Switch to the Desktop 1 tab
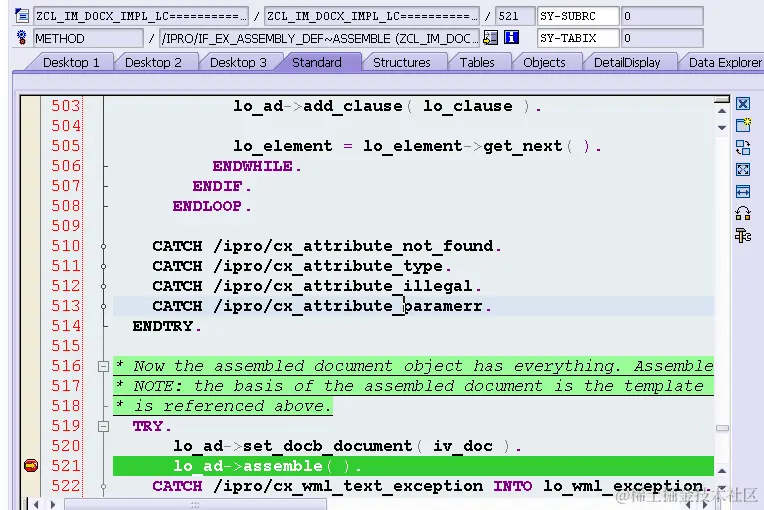Viewport: 764px width, 510px height. [71, 63]
